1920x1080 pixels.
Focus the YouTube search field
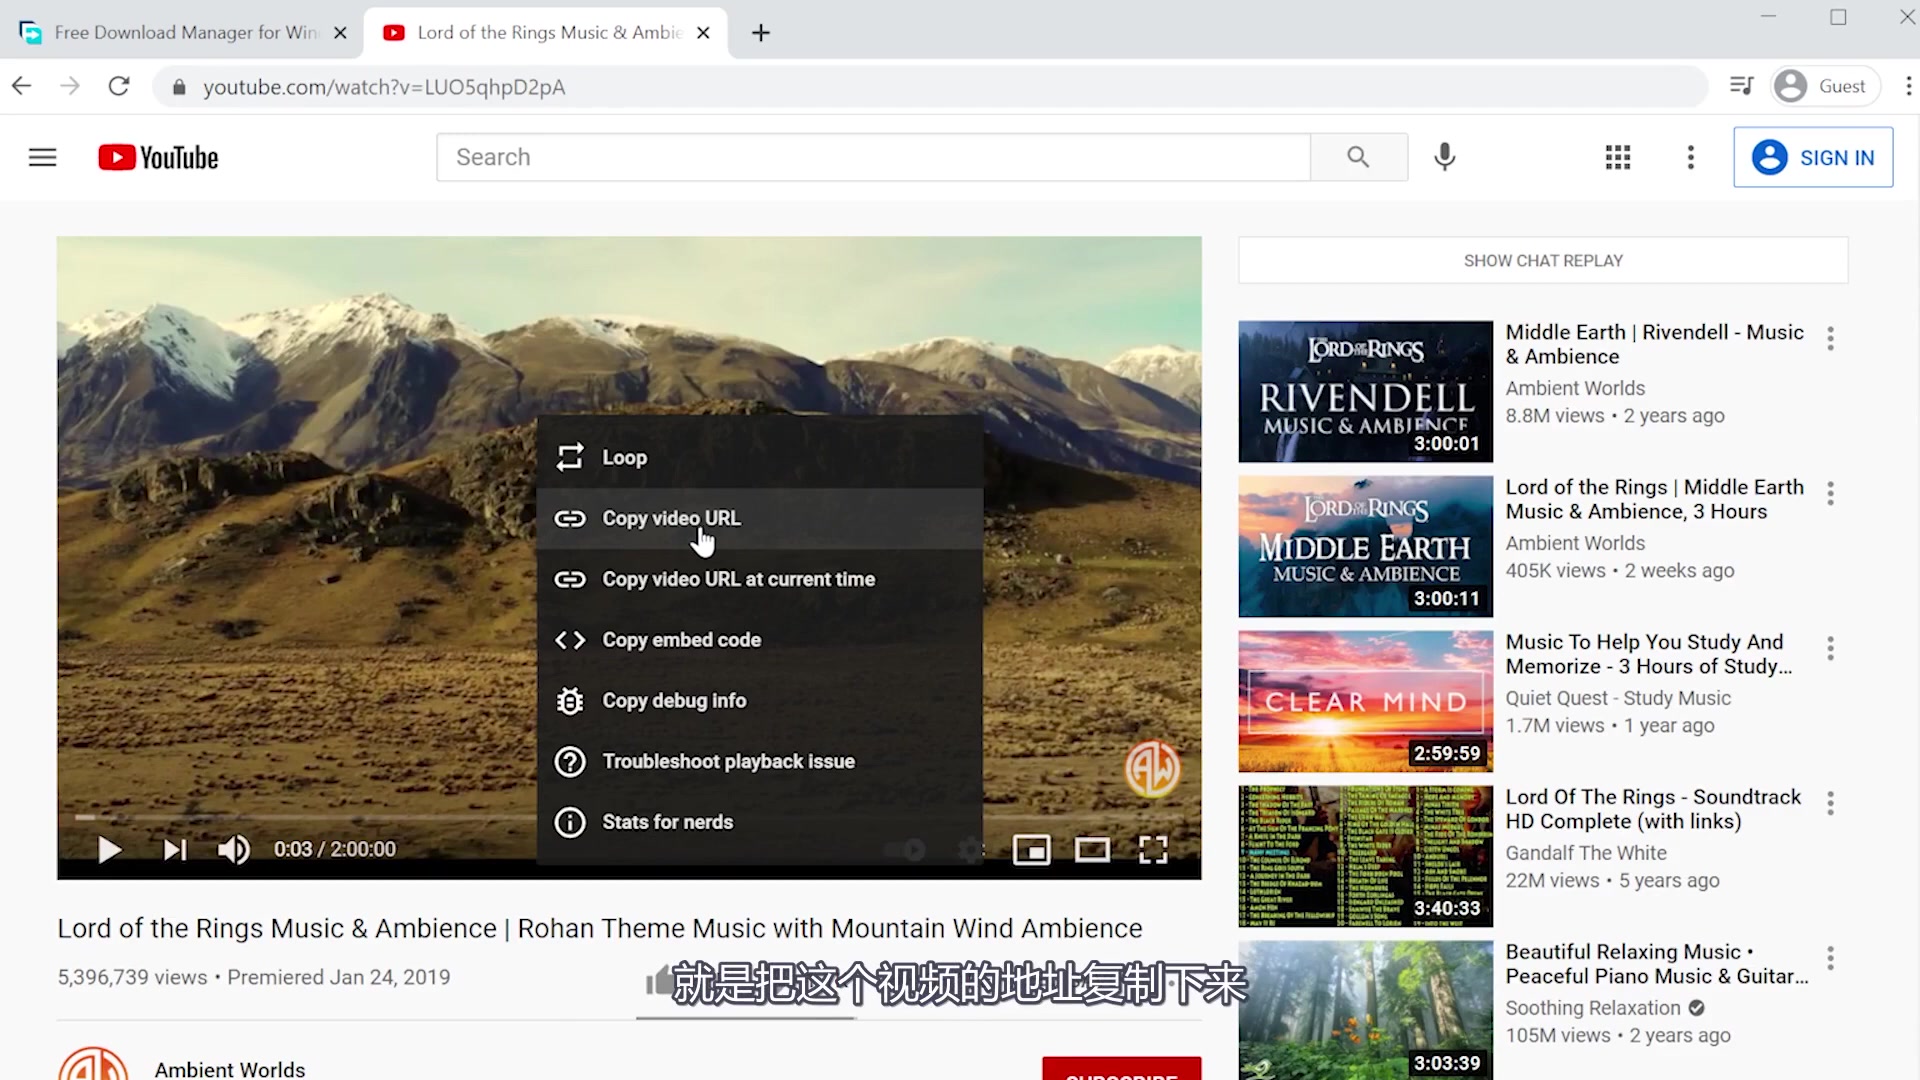point(873,157)
